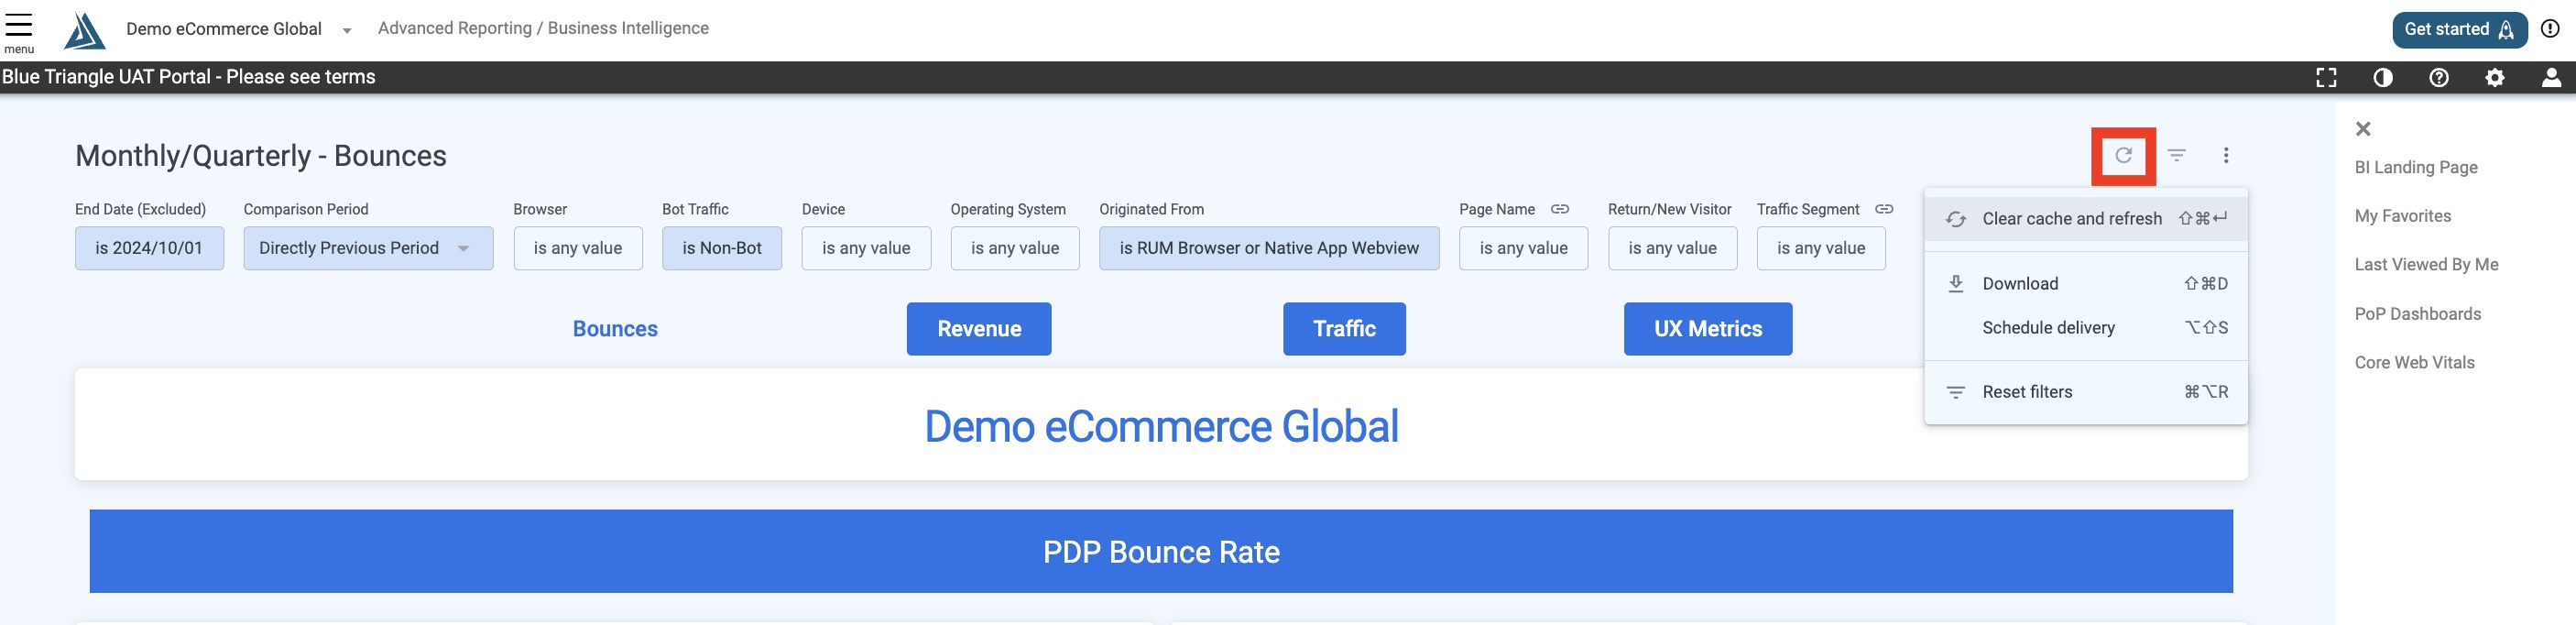Toggle fullscreen mode icon
The height and width of the screenshot is (625, 2576).
2326,78
